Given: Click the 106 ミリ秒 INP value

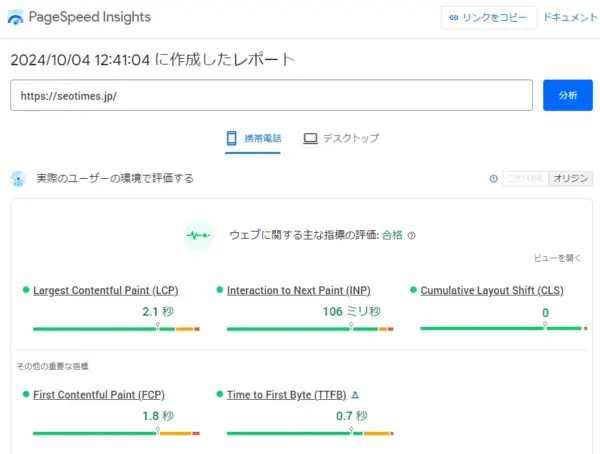Looking at the screenshot, I should [x=352, y=312].
